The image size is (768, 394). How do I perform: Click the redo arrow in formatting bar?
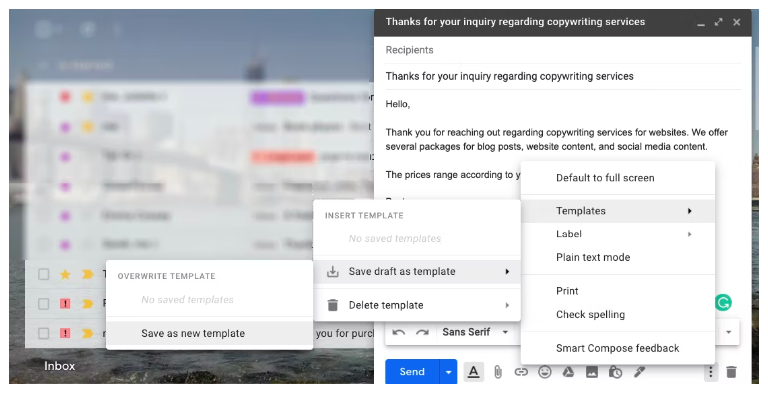tap(422, 332)
